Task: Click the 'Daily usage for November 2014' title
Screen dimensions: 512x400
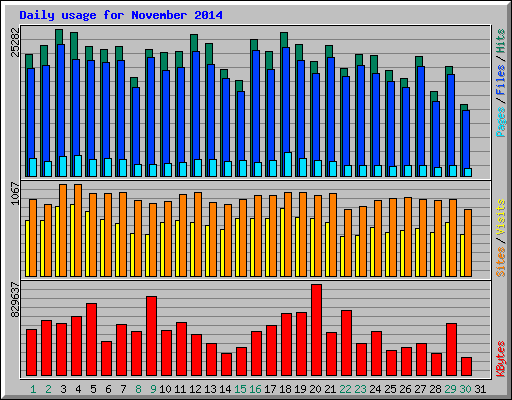Action: click(121, 15)
